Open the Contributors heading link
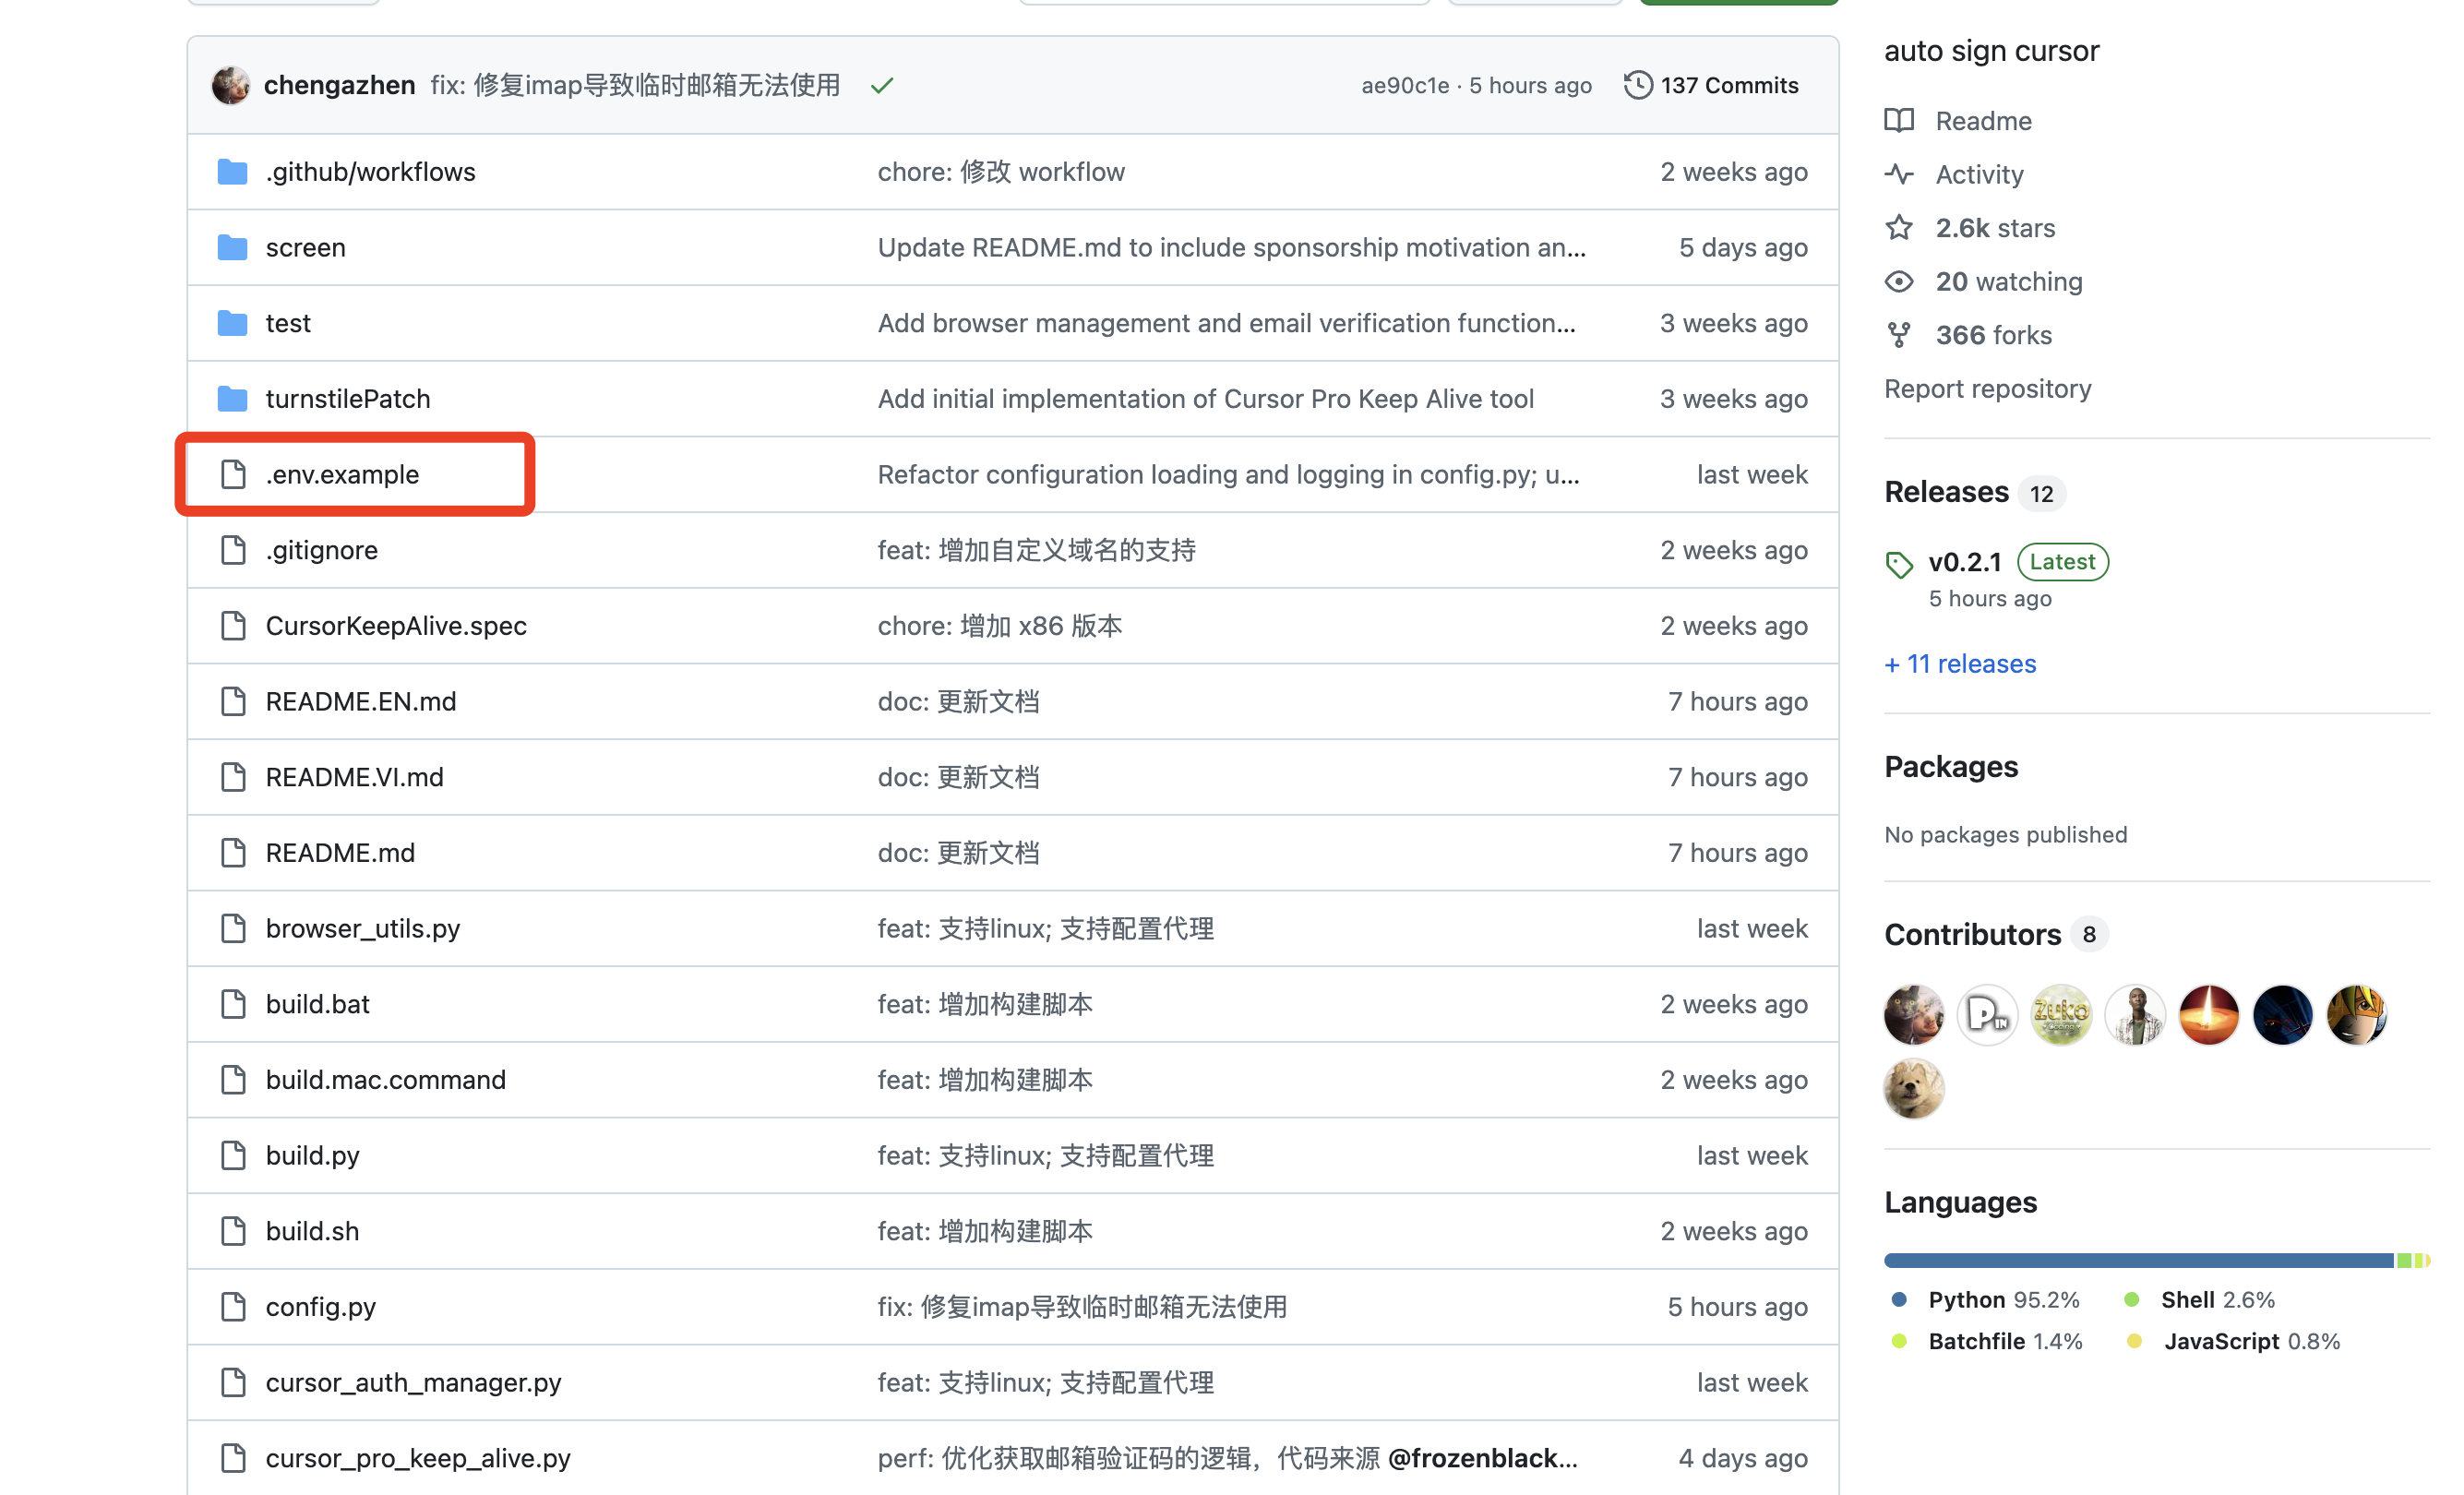 point(1972,935)
